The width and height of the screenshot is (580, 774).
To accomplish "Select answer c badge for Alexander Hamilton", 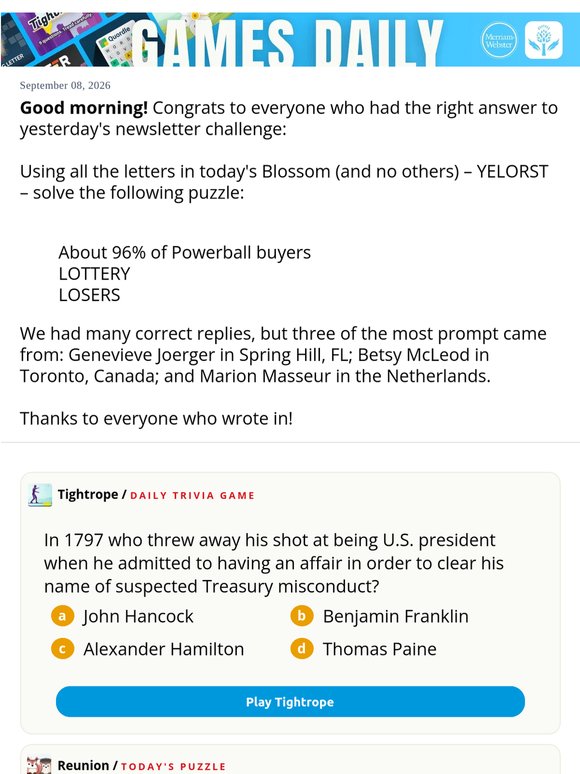I will click(62, 649).
